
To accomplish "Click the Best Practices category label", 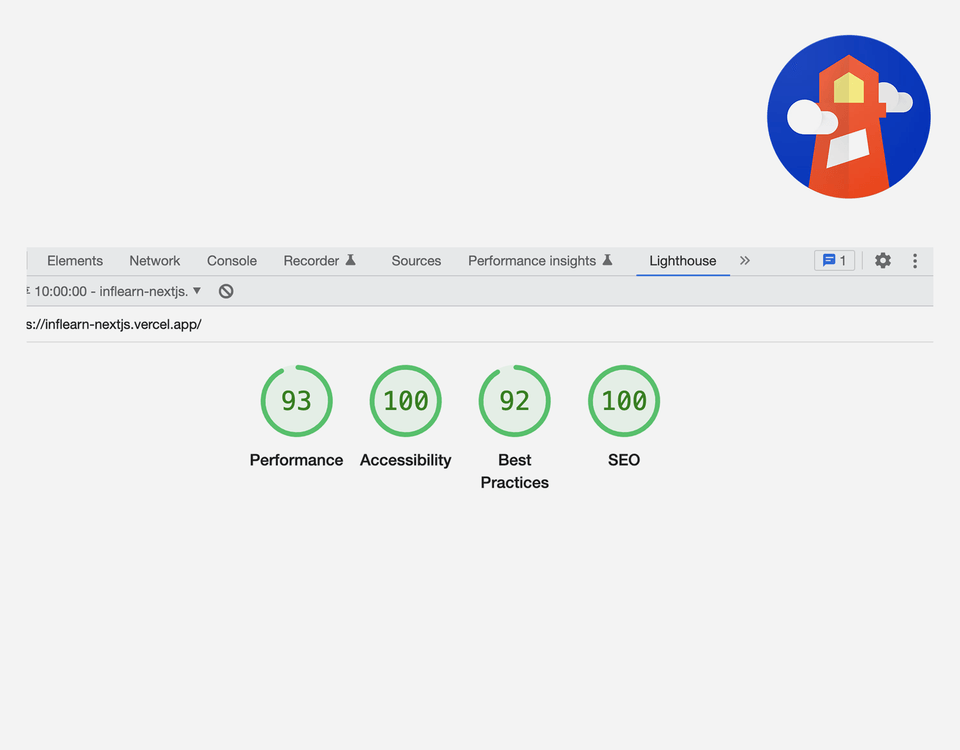I will [x=514, y=471].
